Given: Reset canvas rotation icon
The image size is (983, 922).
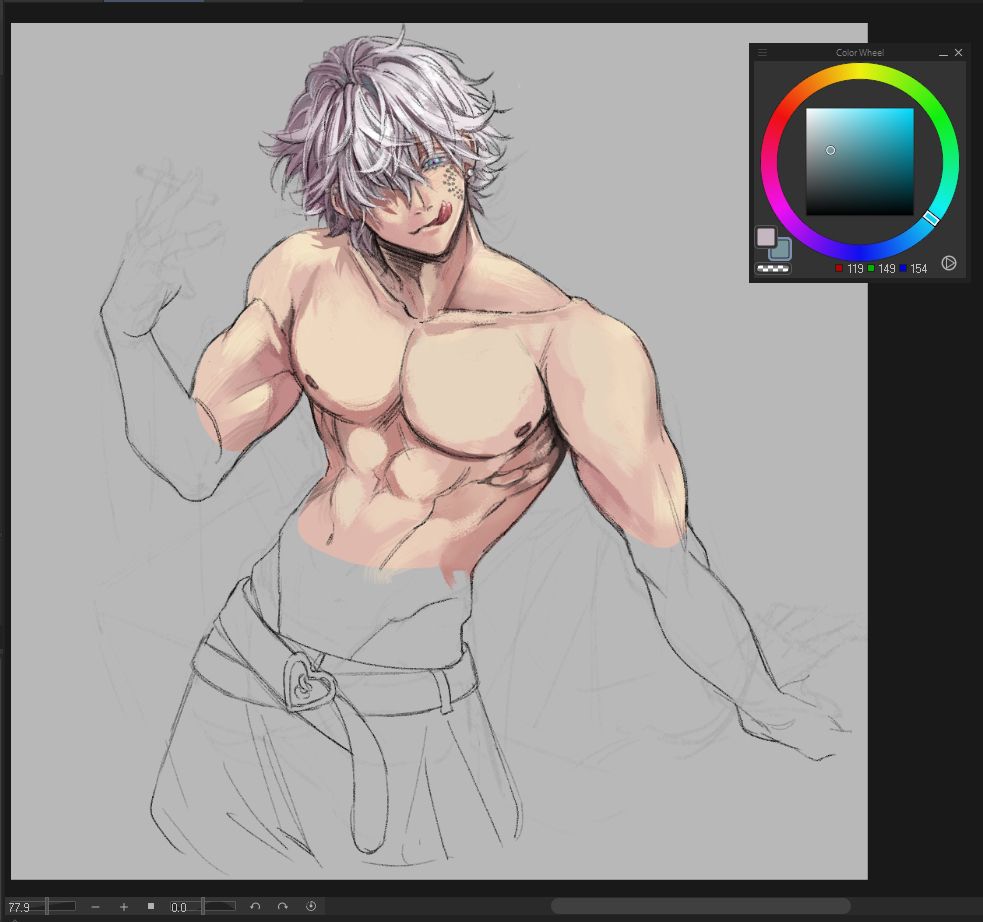Looking at the screenshot, I should [311, 906].
